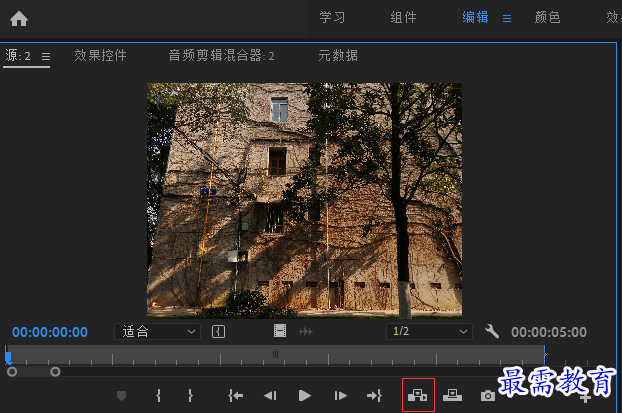
Task: Open the 元数据 tab
Action: coord(338,56)
